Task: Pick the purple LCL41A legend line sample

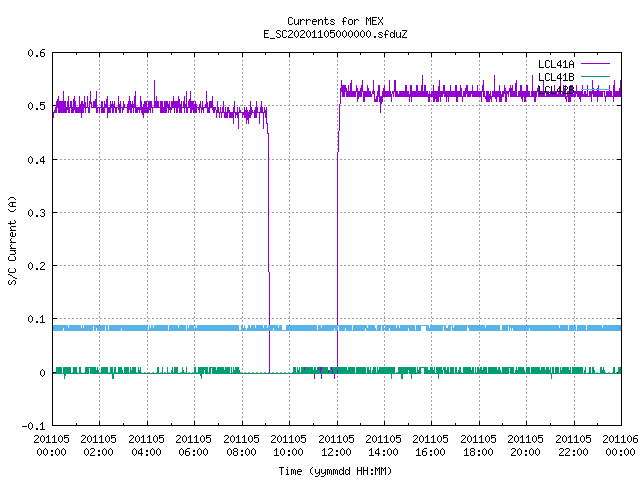Action: click(595, 64)
